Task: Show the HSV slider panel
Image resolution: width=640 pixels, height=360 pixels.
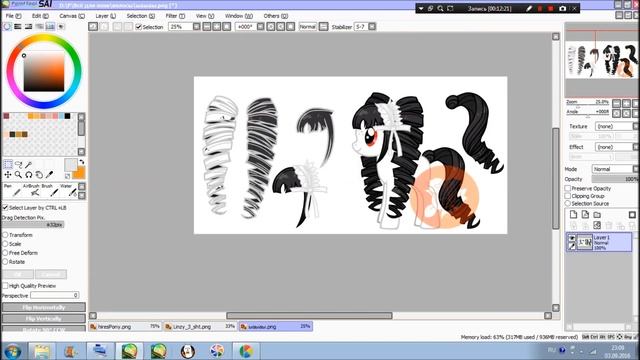Action: coord(29,27)
